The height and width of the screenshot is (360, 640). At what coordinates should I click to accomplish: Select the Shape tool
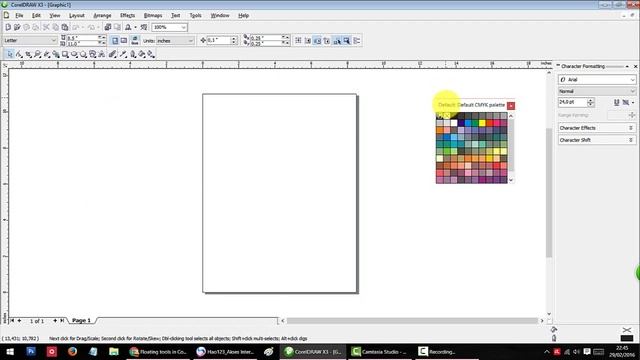coord(19,54)
